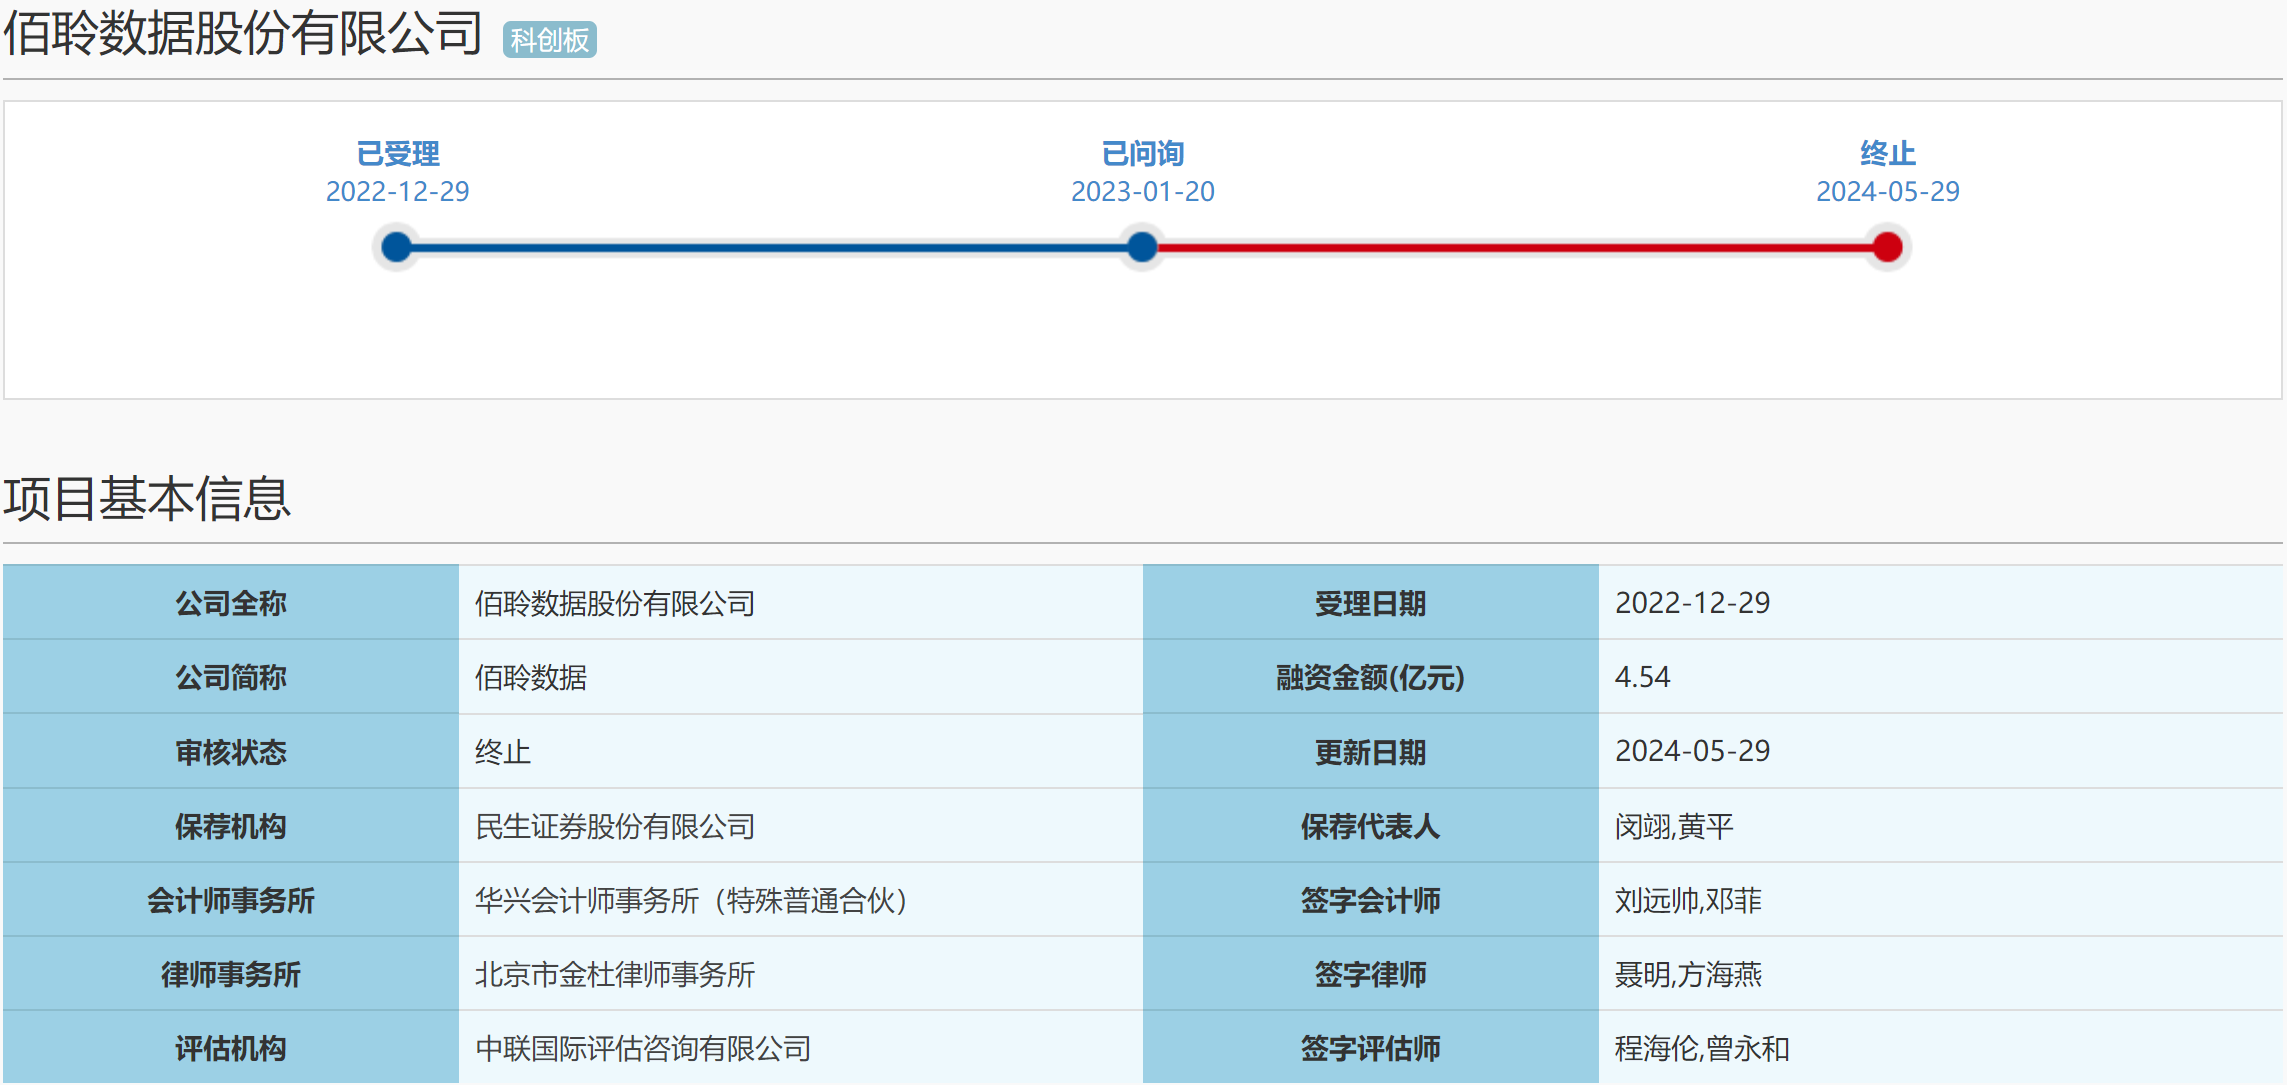Viewport: 2287px width, 1085px height.
Task: Click the 签字会计师 header cell
Action: (x=1370, y=900)
